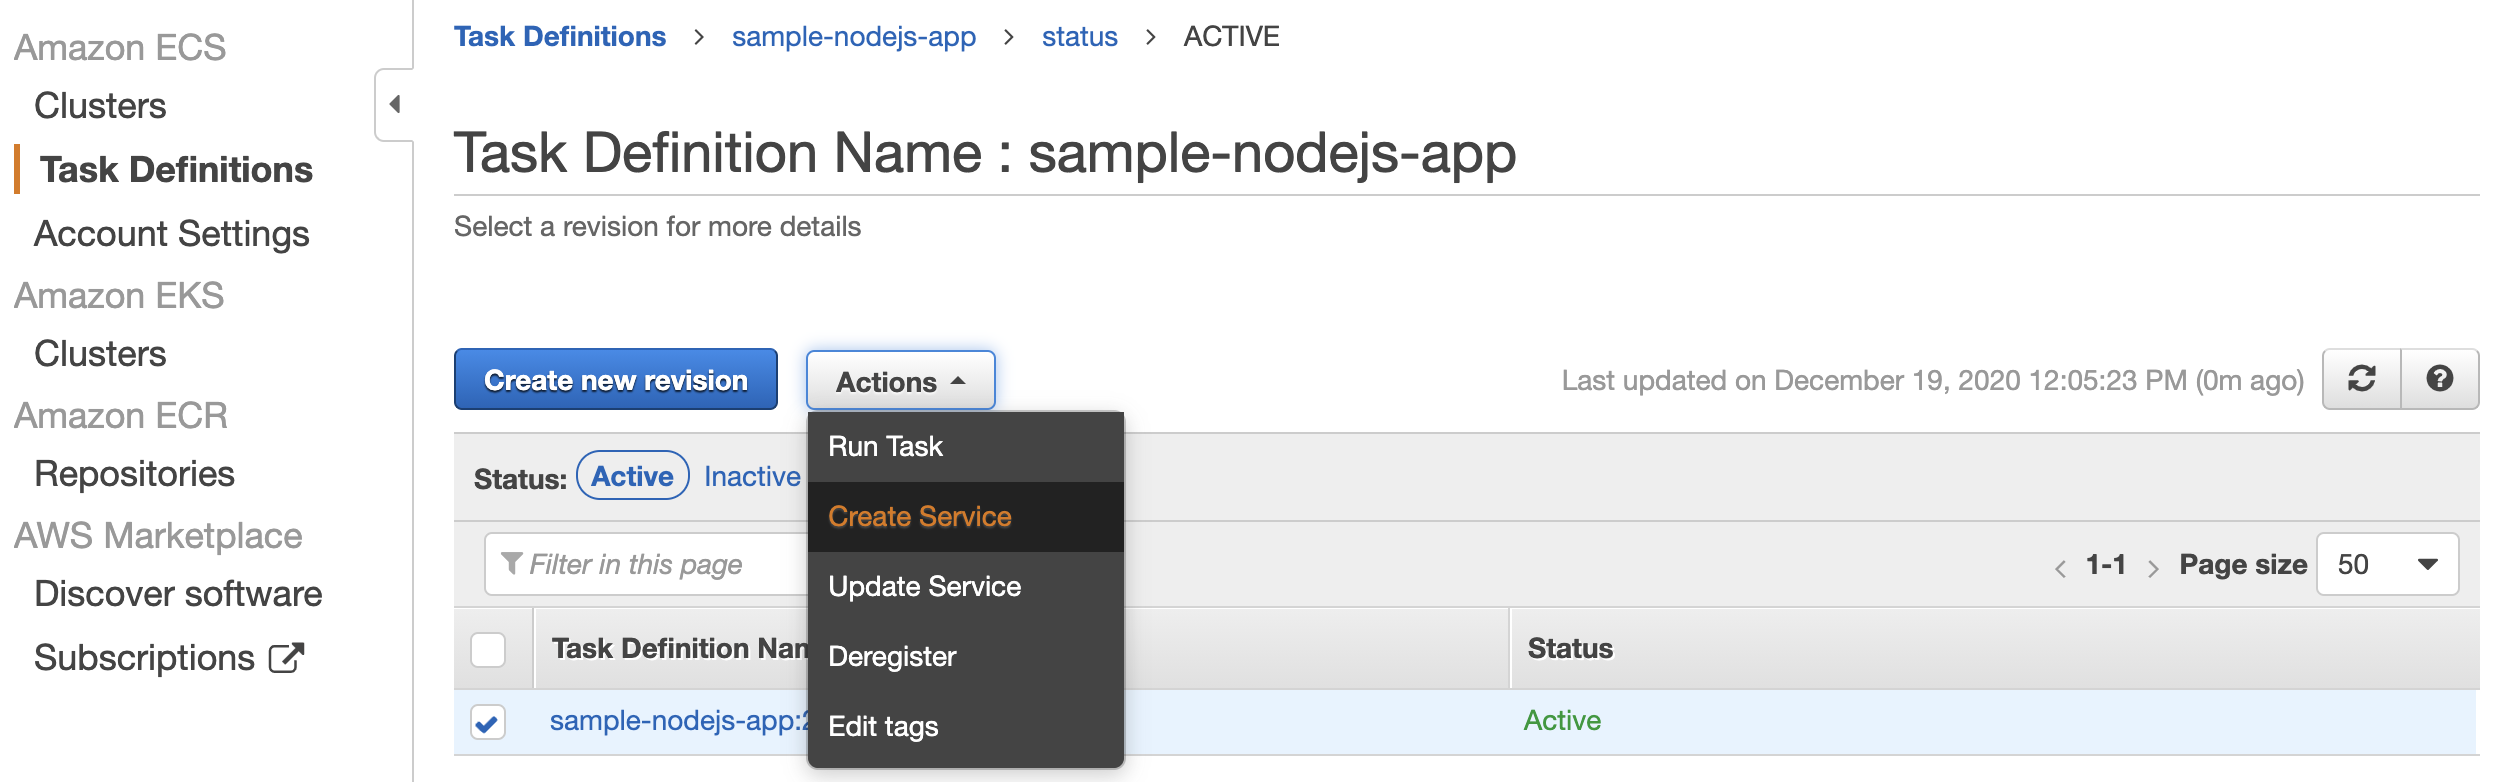The height and width of the screenshot is (782, 2496).
Task: Choose Create Service from Actions menu
Action: [920, 517]
